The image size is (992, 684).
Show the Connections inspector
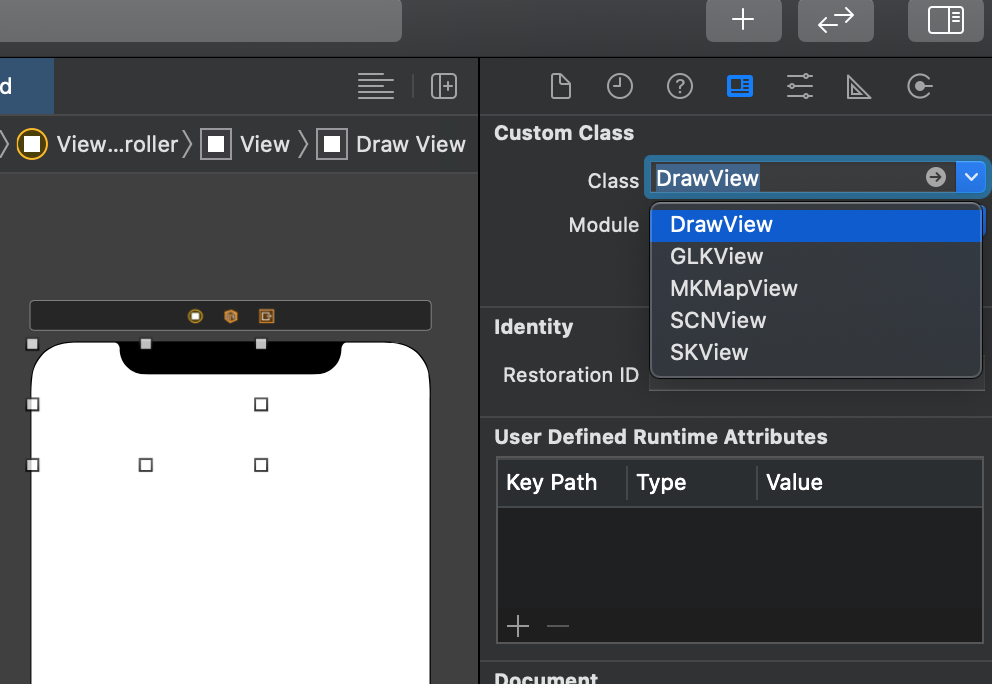tap(919, 86)
